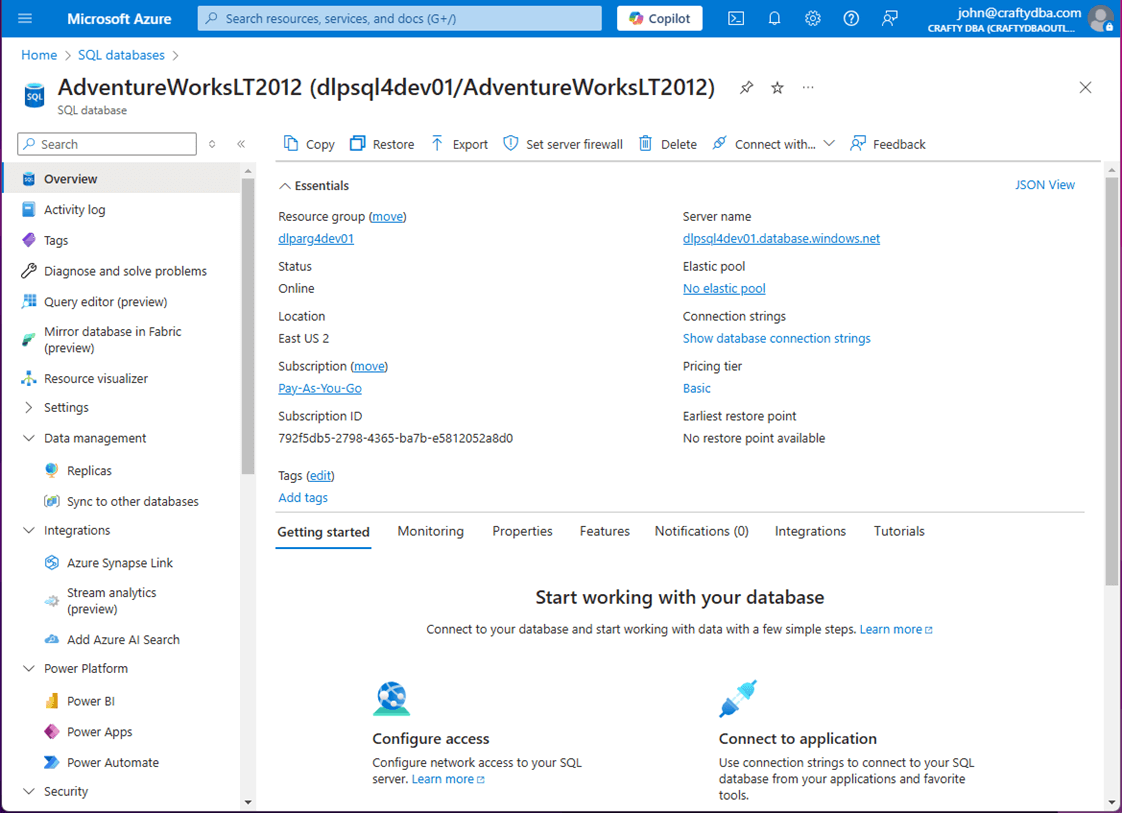The height and width of the screenshot is (813, 1122).
Task: Open the Feedback toolbar button
Action: [888, 144]
